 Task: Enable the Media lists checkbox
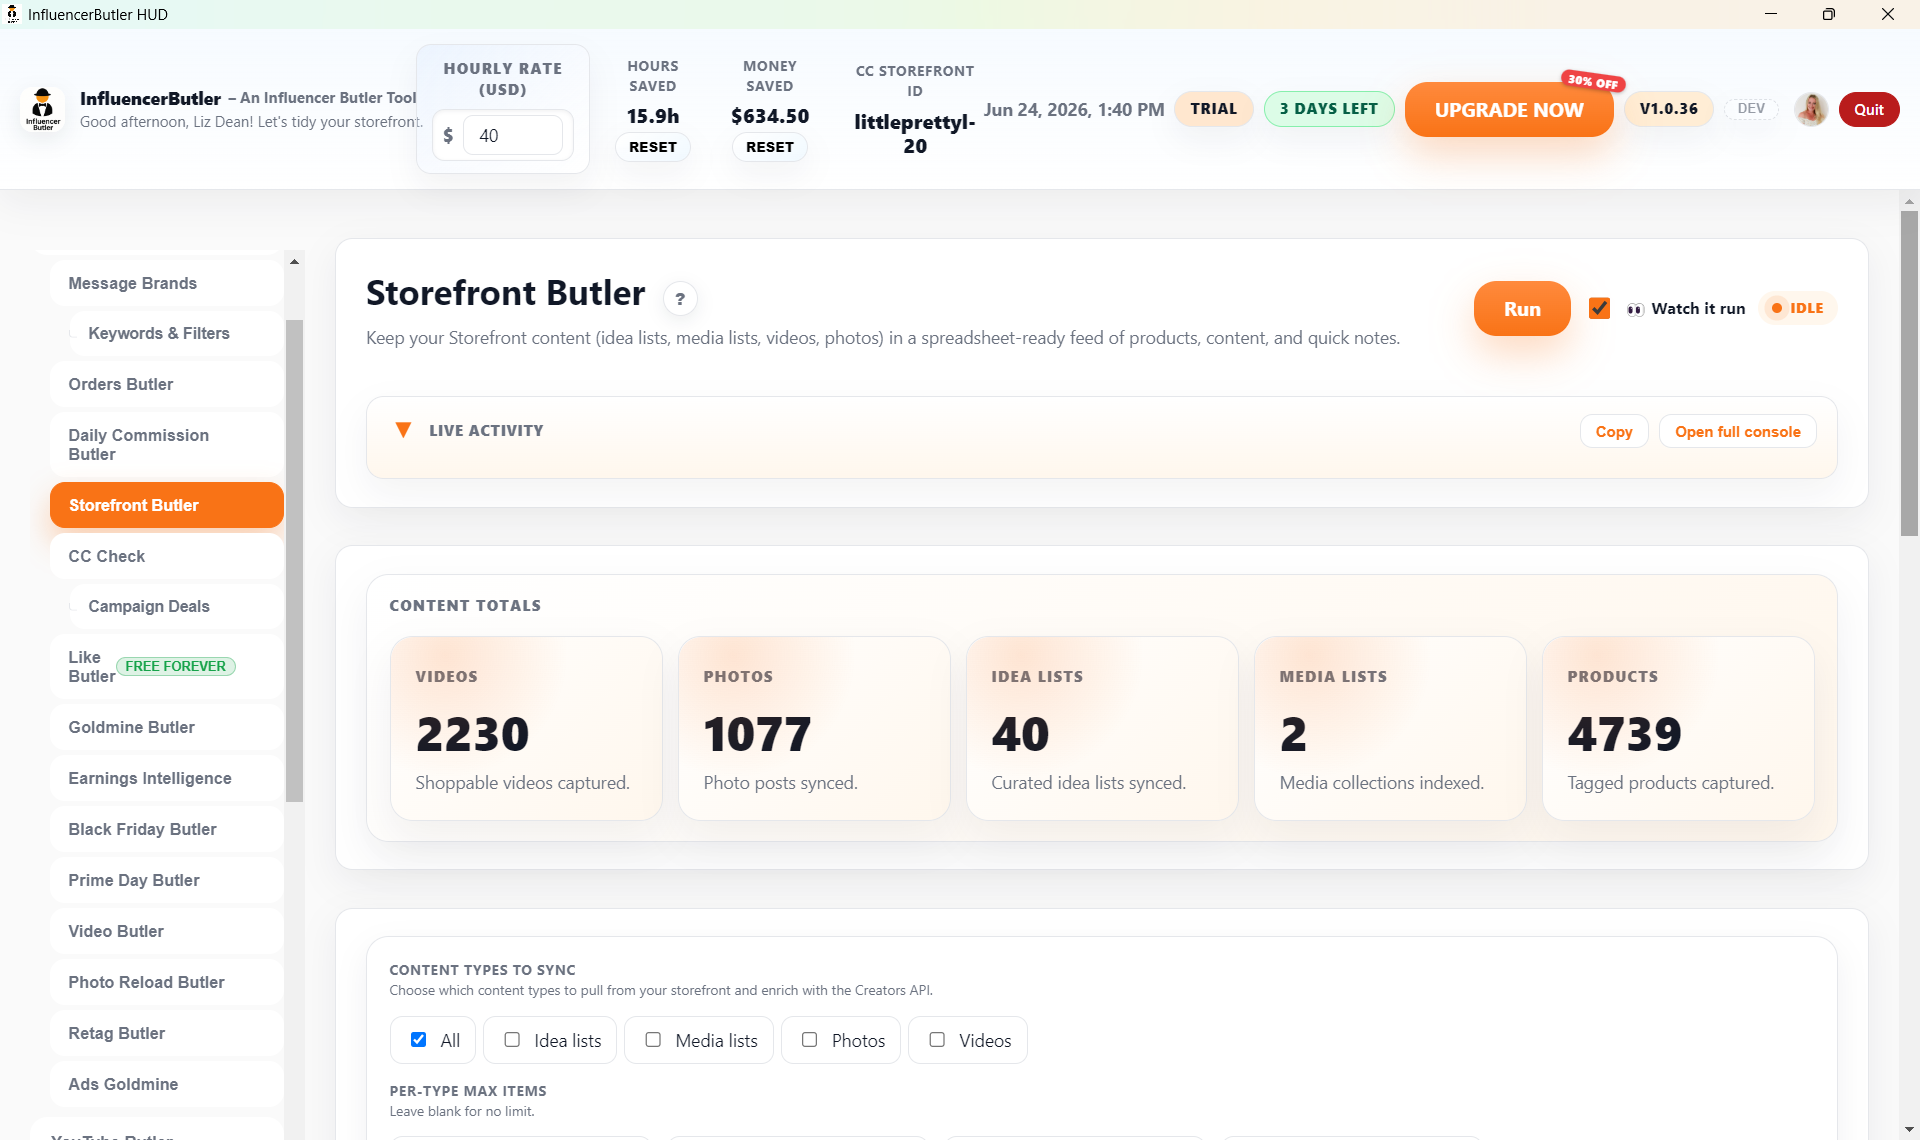coord(653,1040)
